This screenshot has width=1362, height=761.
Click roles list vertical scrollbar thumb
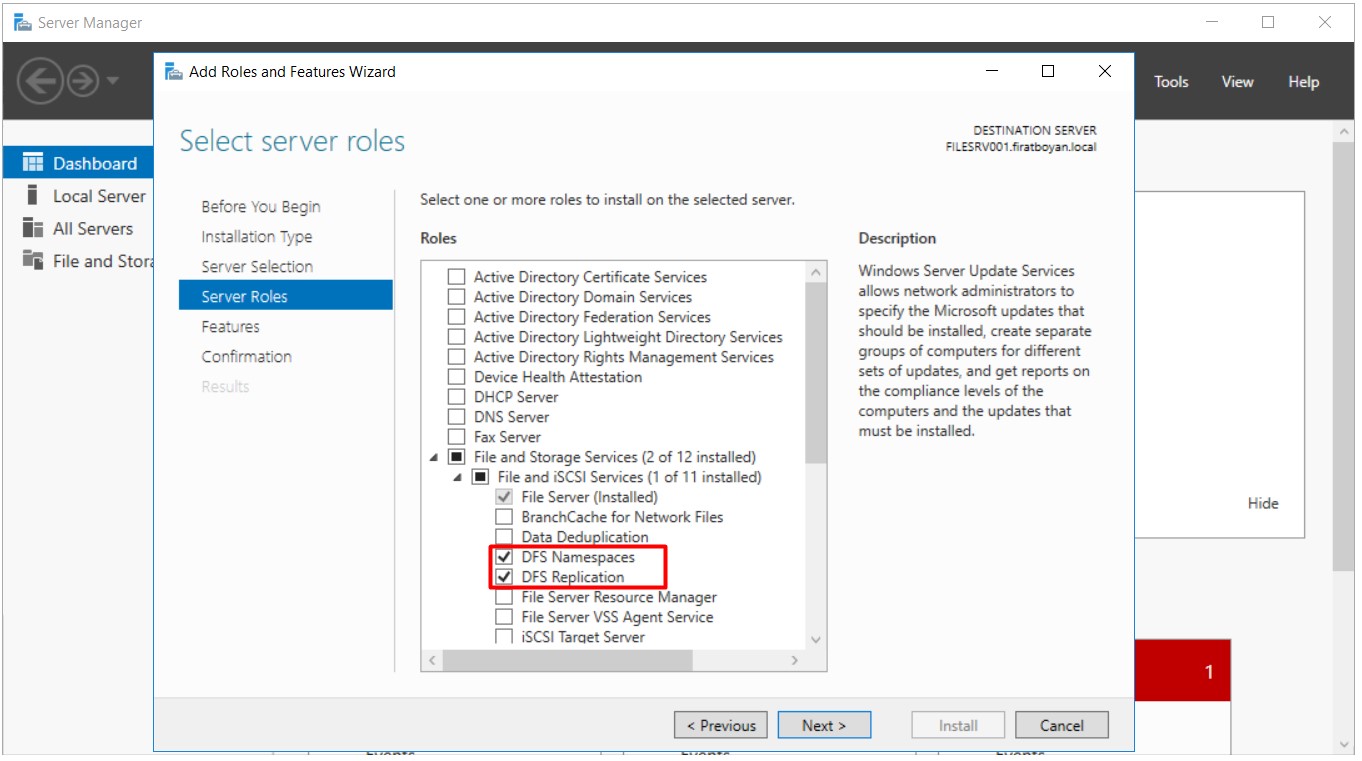pos(815,372)
